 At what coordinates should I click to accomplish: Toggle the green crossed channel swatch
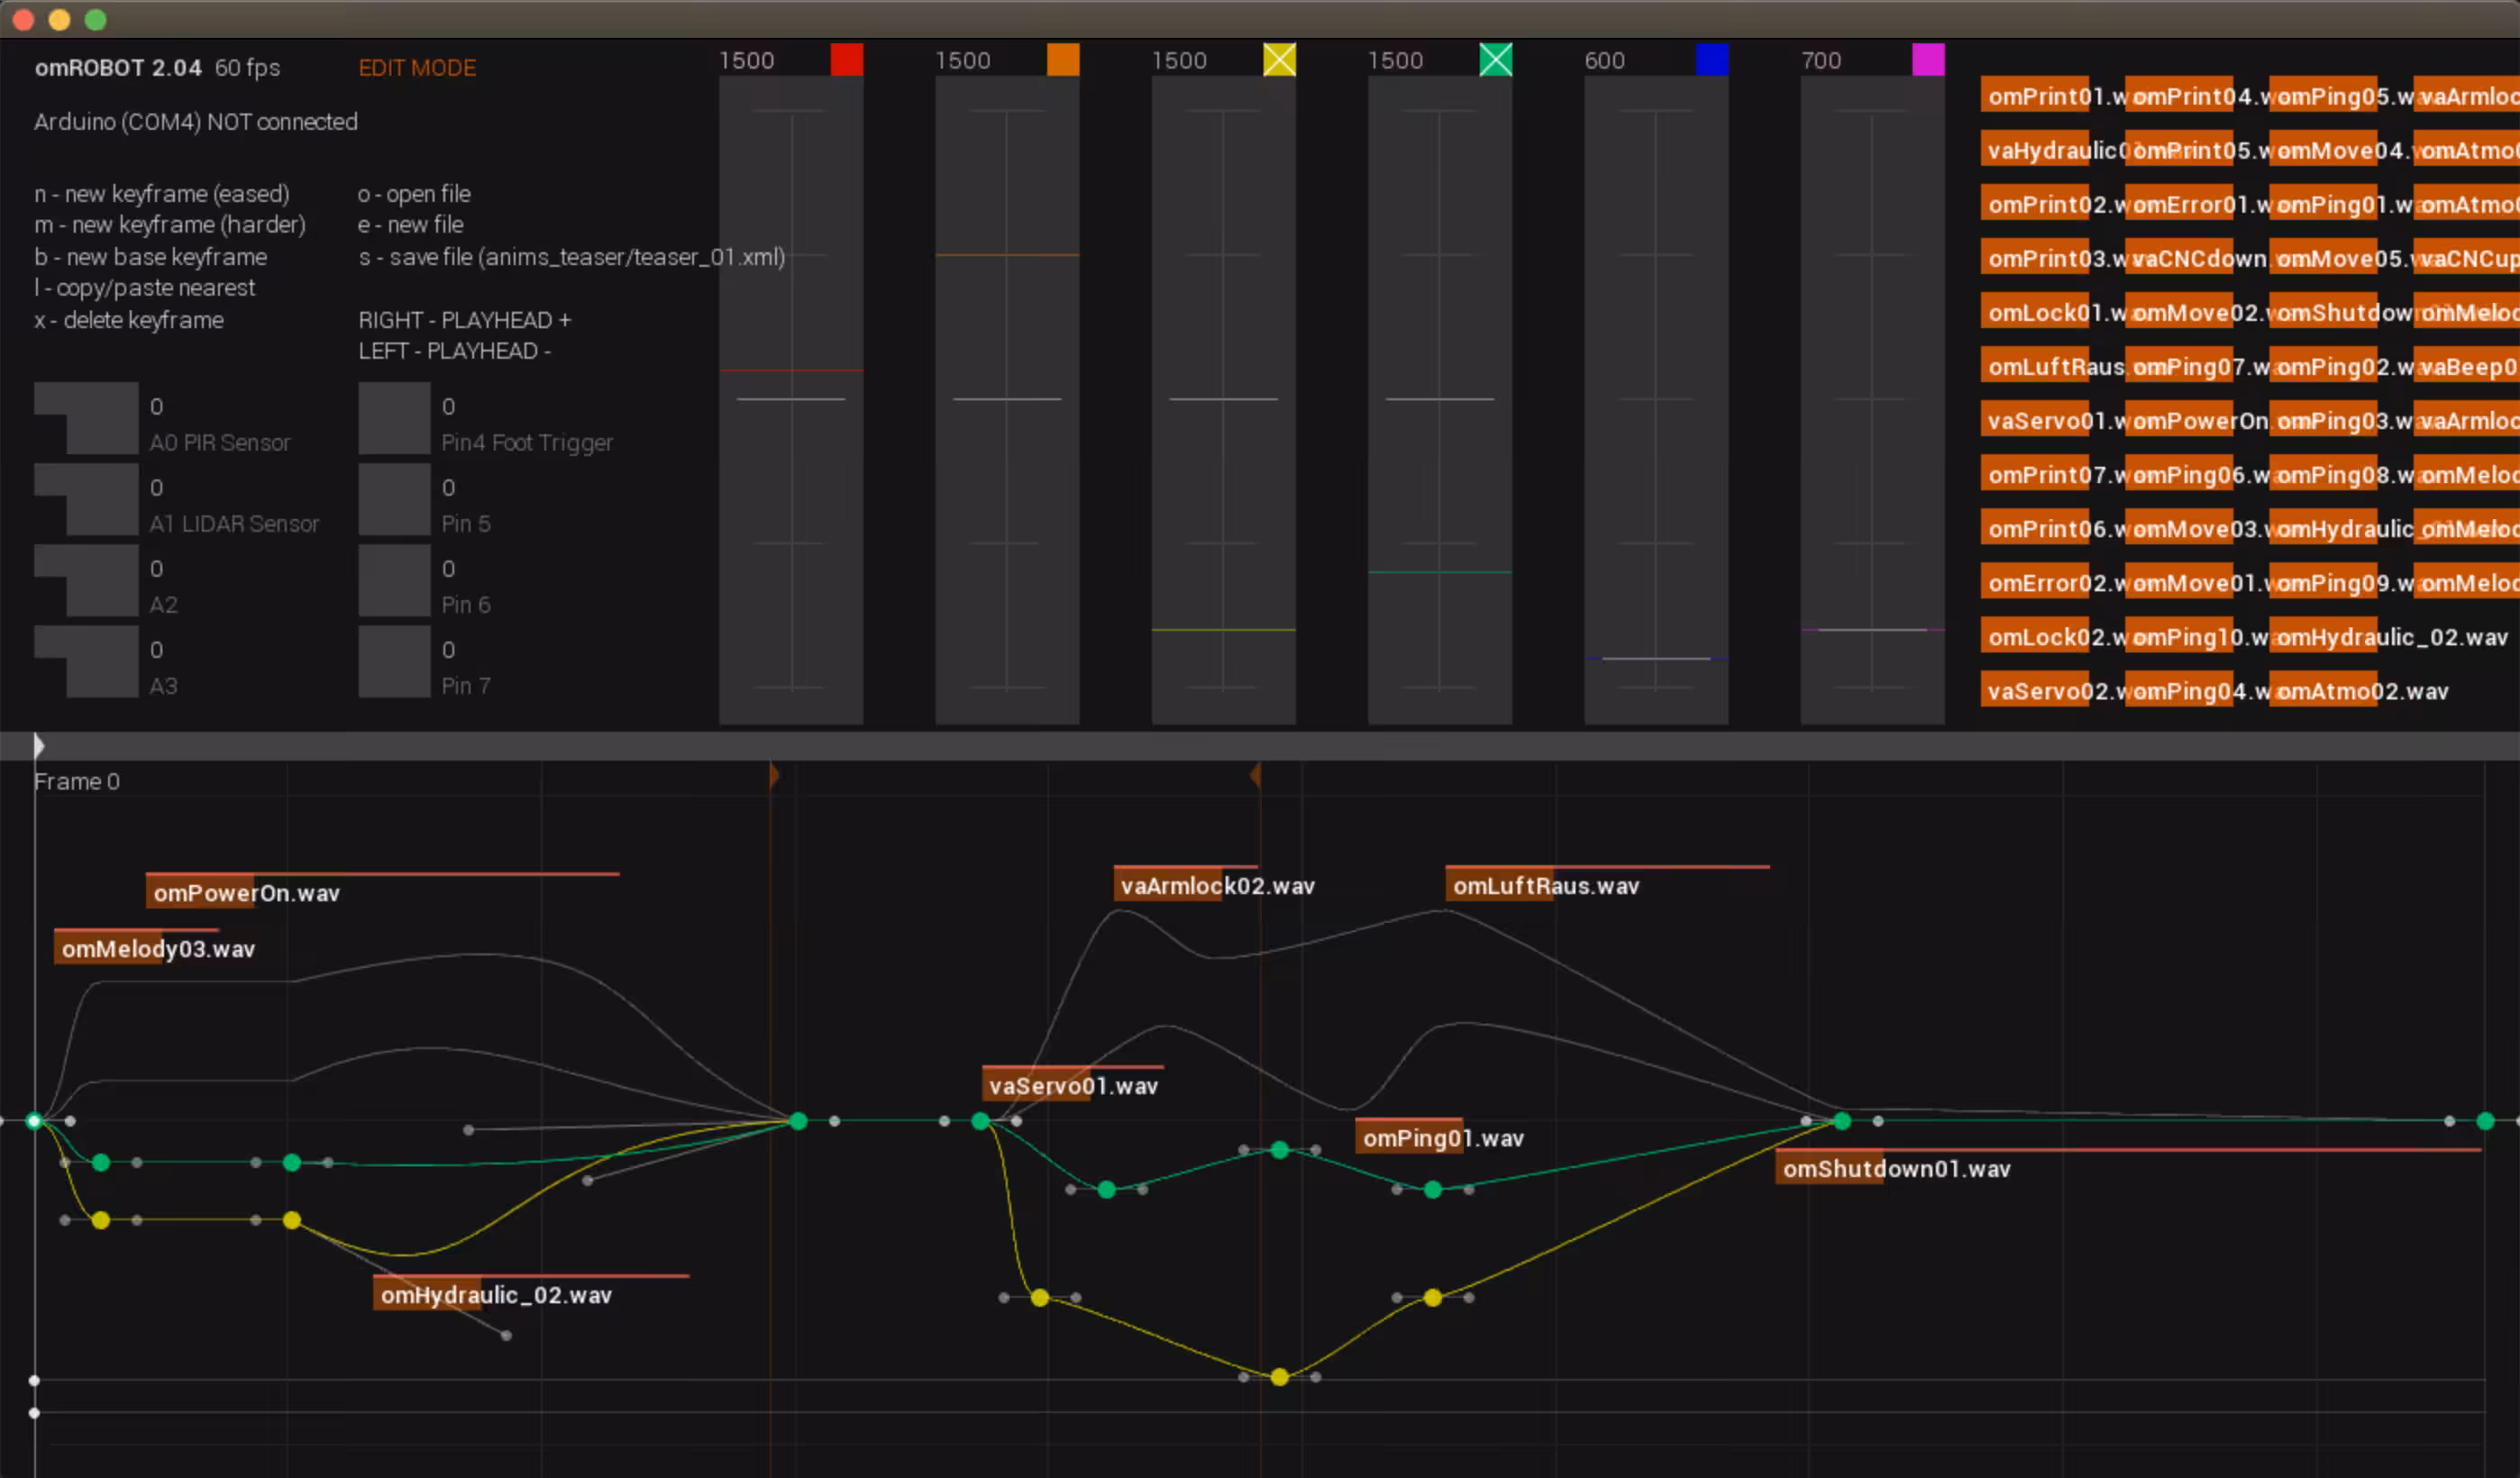(x=1495, y=60)
